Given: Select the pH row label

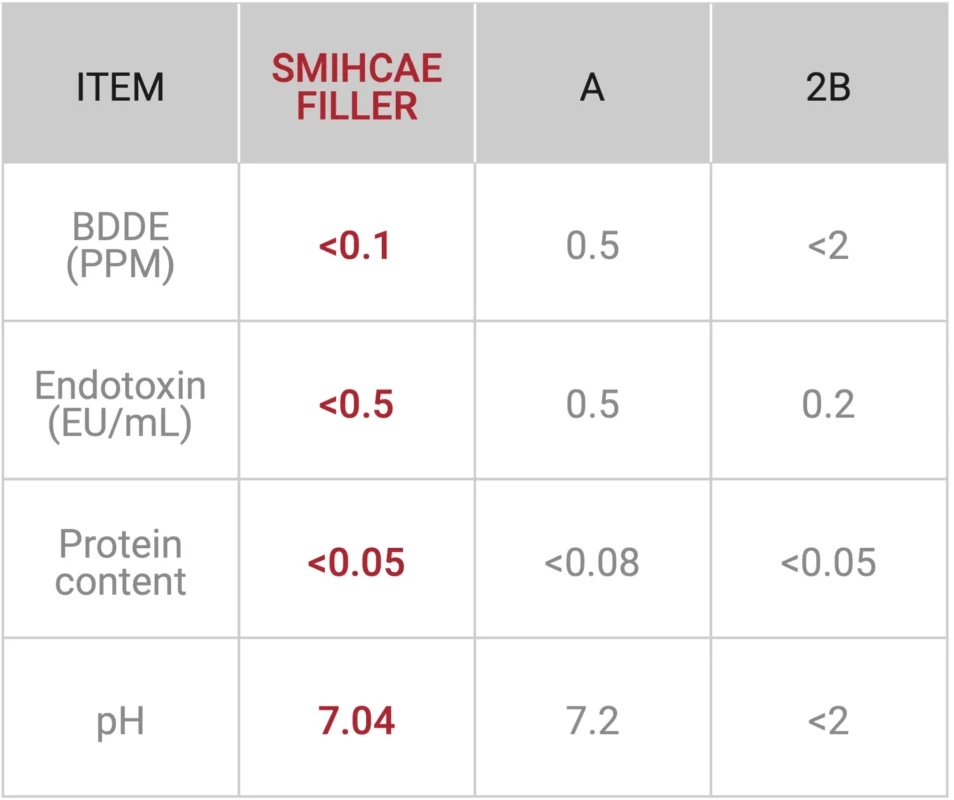Looking at the screenshot, I should (120, 721).
